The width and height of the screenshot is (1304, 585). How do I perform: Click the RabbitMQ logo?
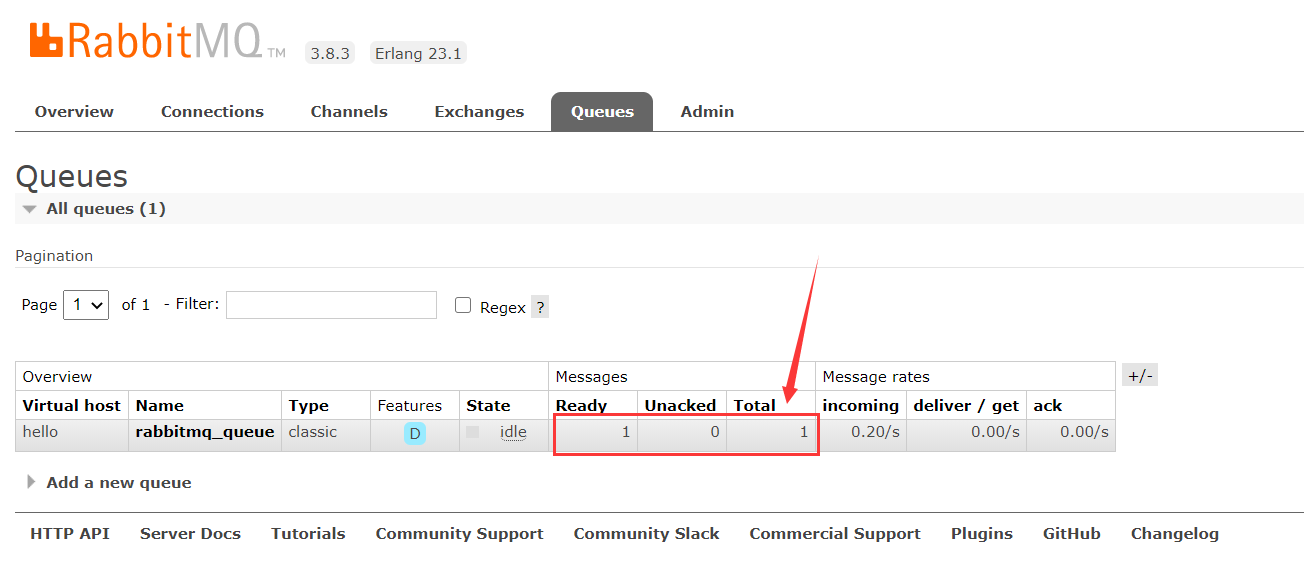pos(158,40)
